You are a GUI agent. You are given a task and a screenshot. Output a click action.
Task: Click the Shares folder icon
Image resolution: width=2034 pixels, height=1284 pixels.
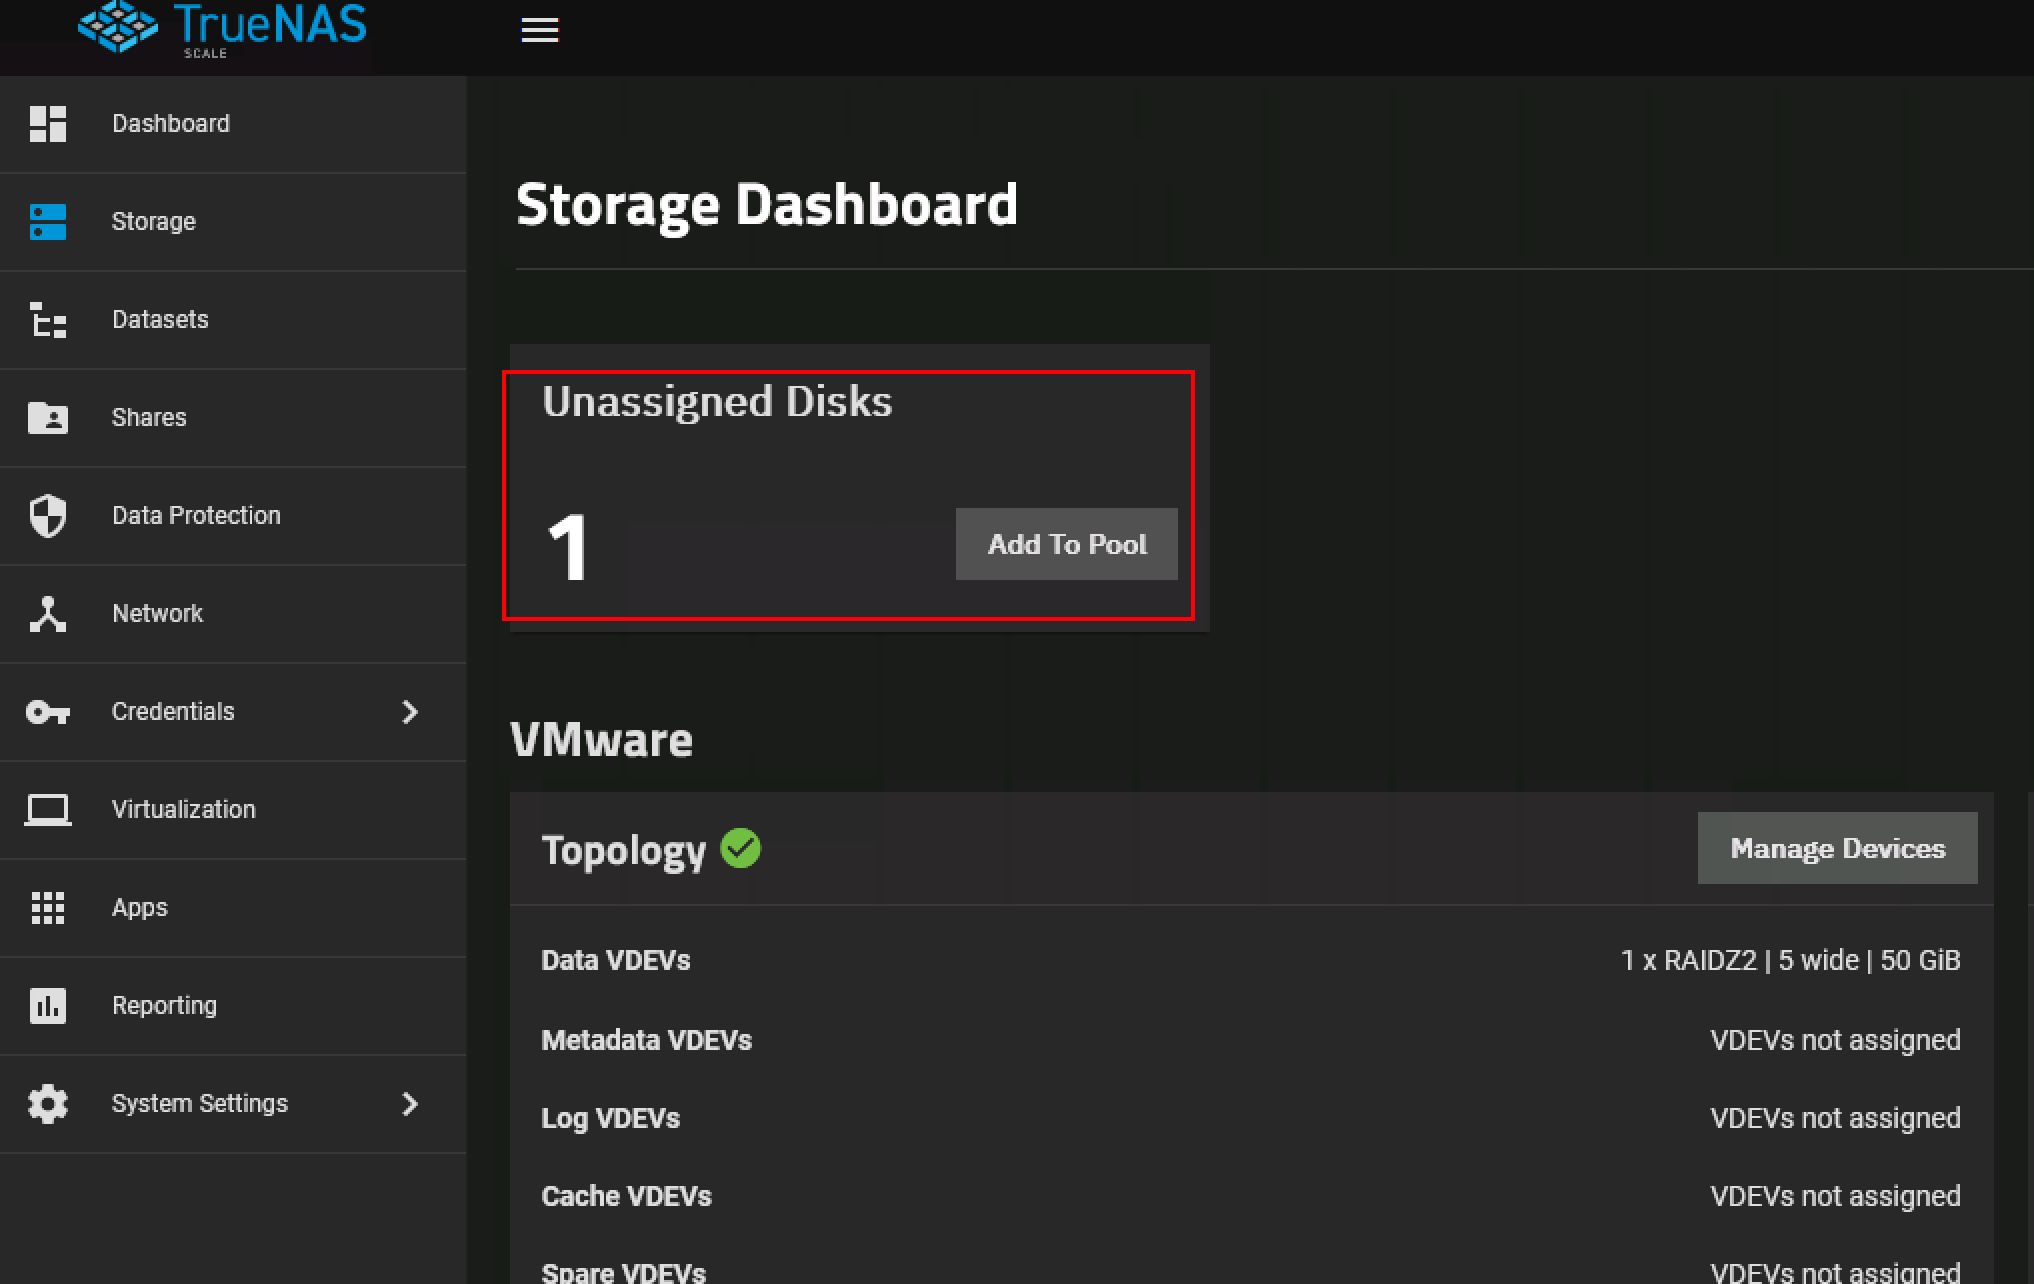(47, 418)
